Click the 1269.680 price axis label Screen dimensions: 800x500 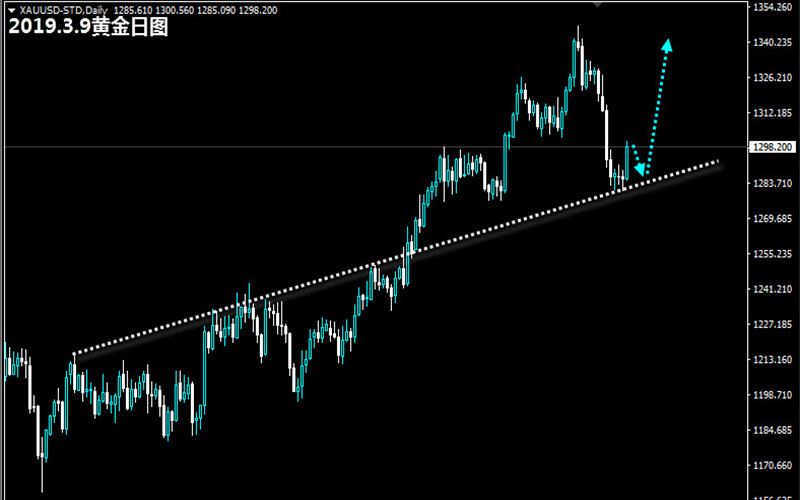coord(774,219)
